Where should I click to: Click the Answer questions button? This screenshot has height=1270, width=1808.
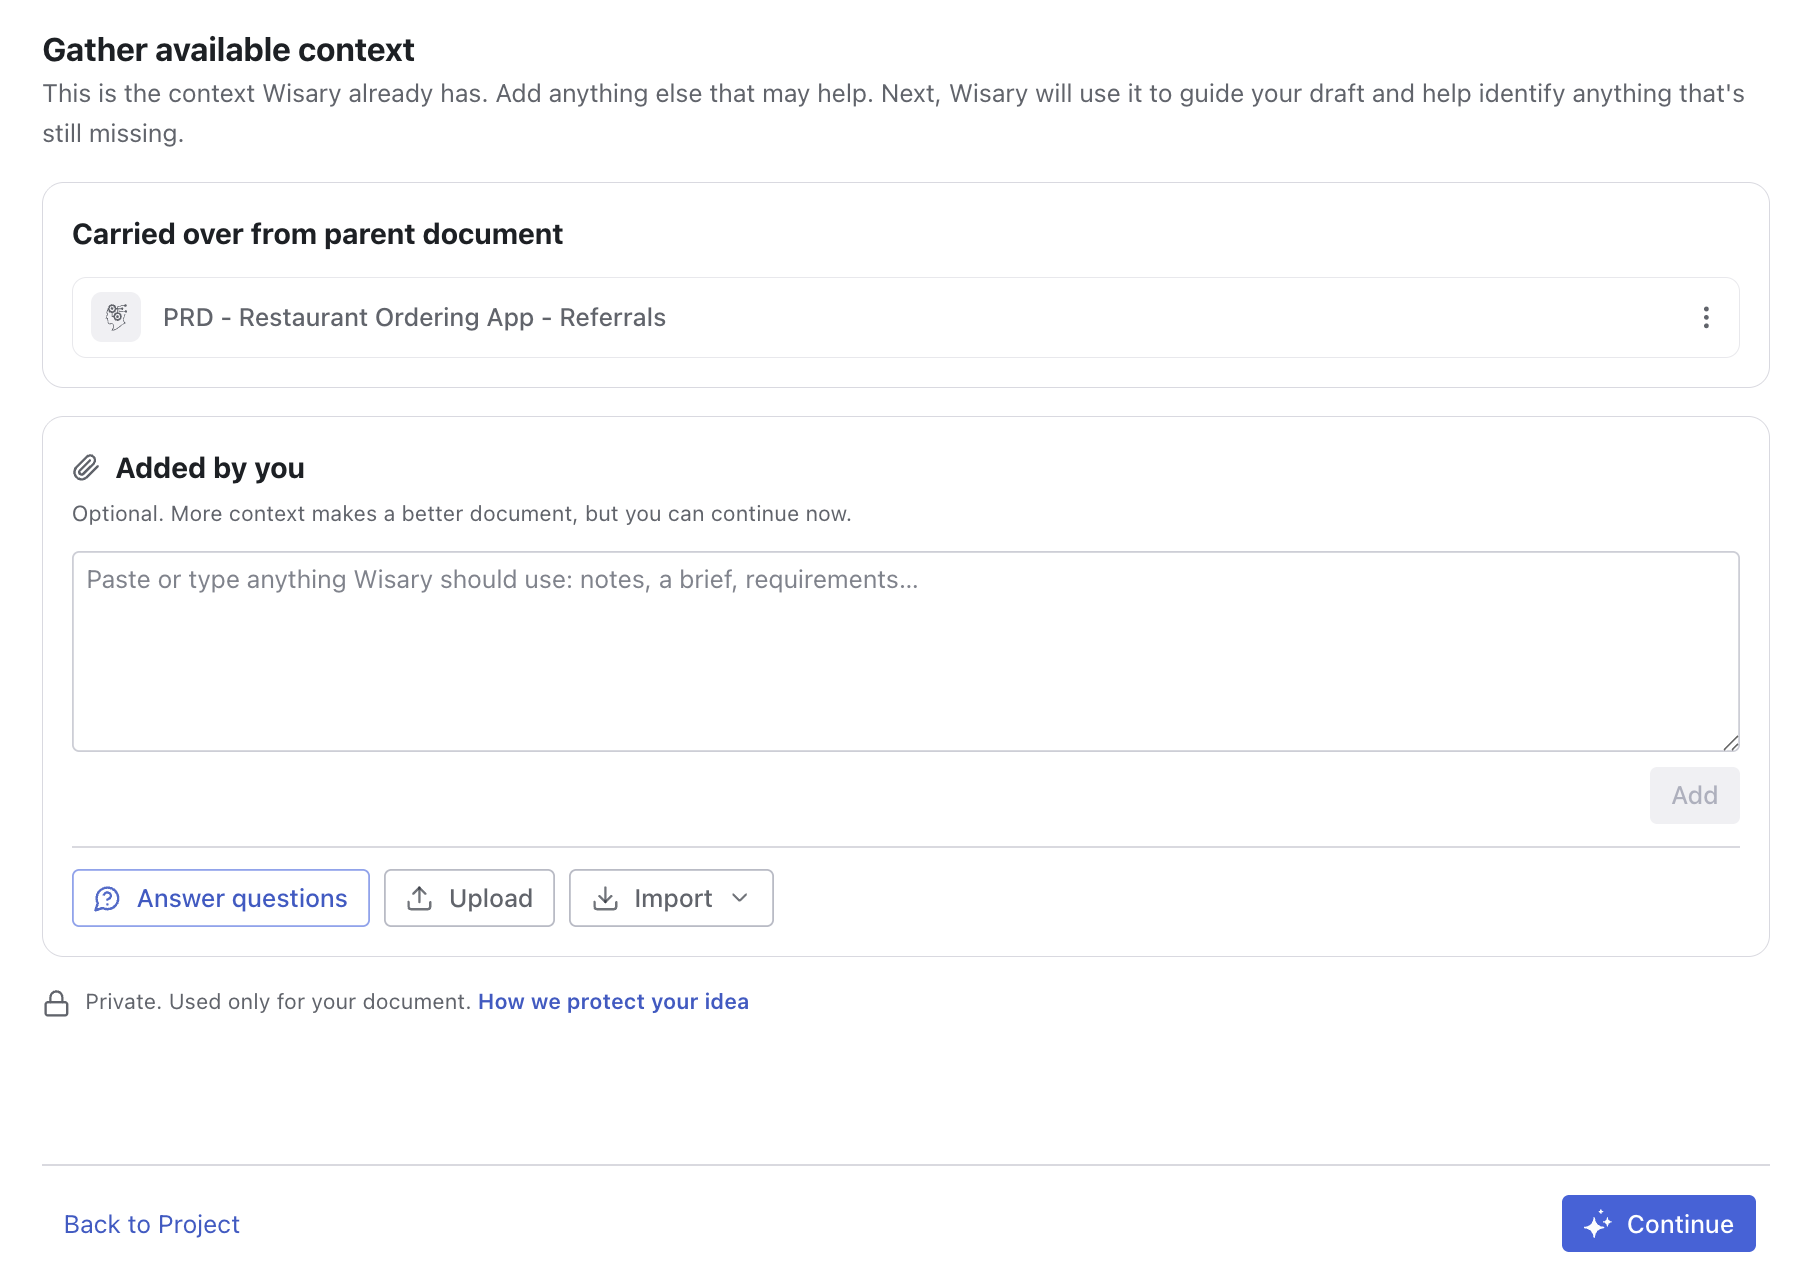tap(221, 898)
